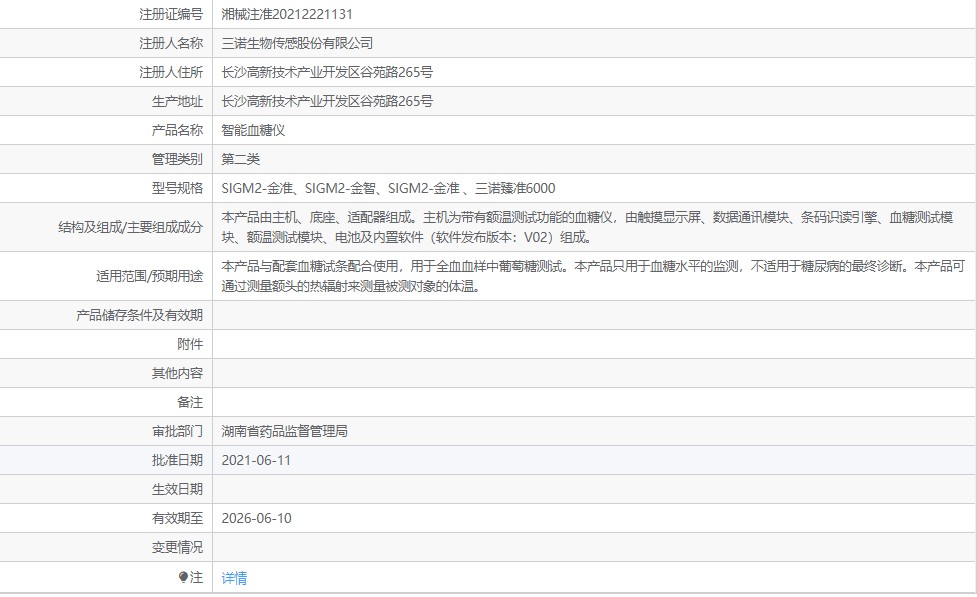The height and width of the screenshot is (597, 977).
Task: Click the 管理类别 label
Action: (177, 159)
